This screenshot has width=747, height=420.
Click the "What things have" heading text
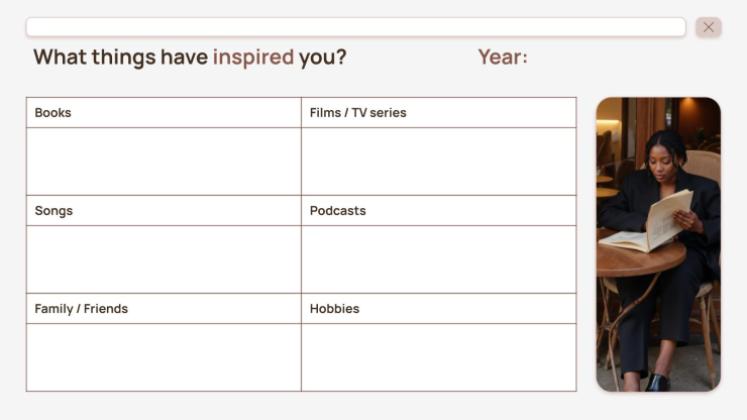pyautogui.click(x=121, y=57)
